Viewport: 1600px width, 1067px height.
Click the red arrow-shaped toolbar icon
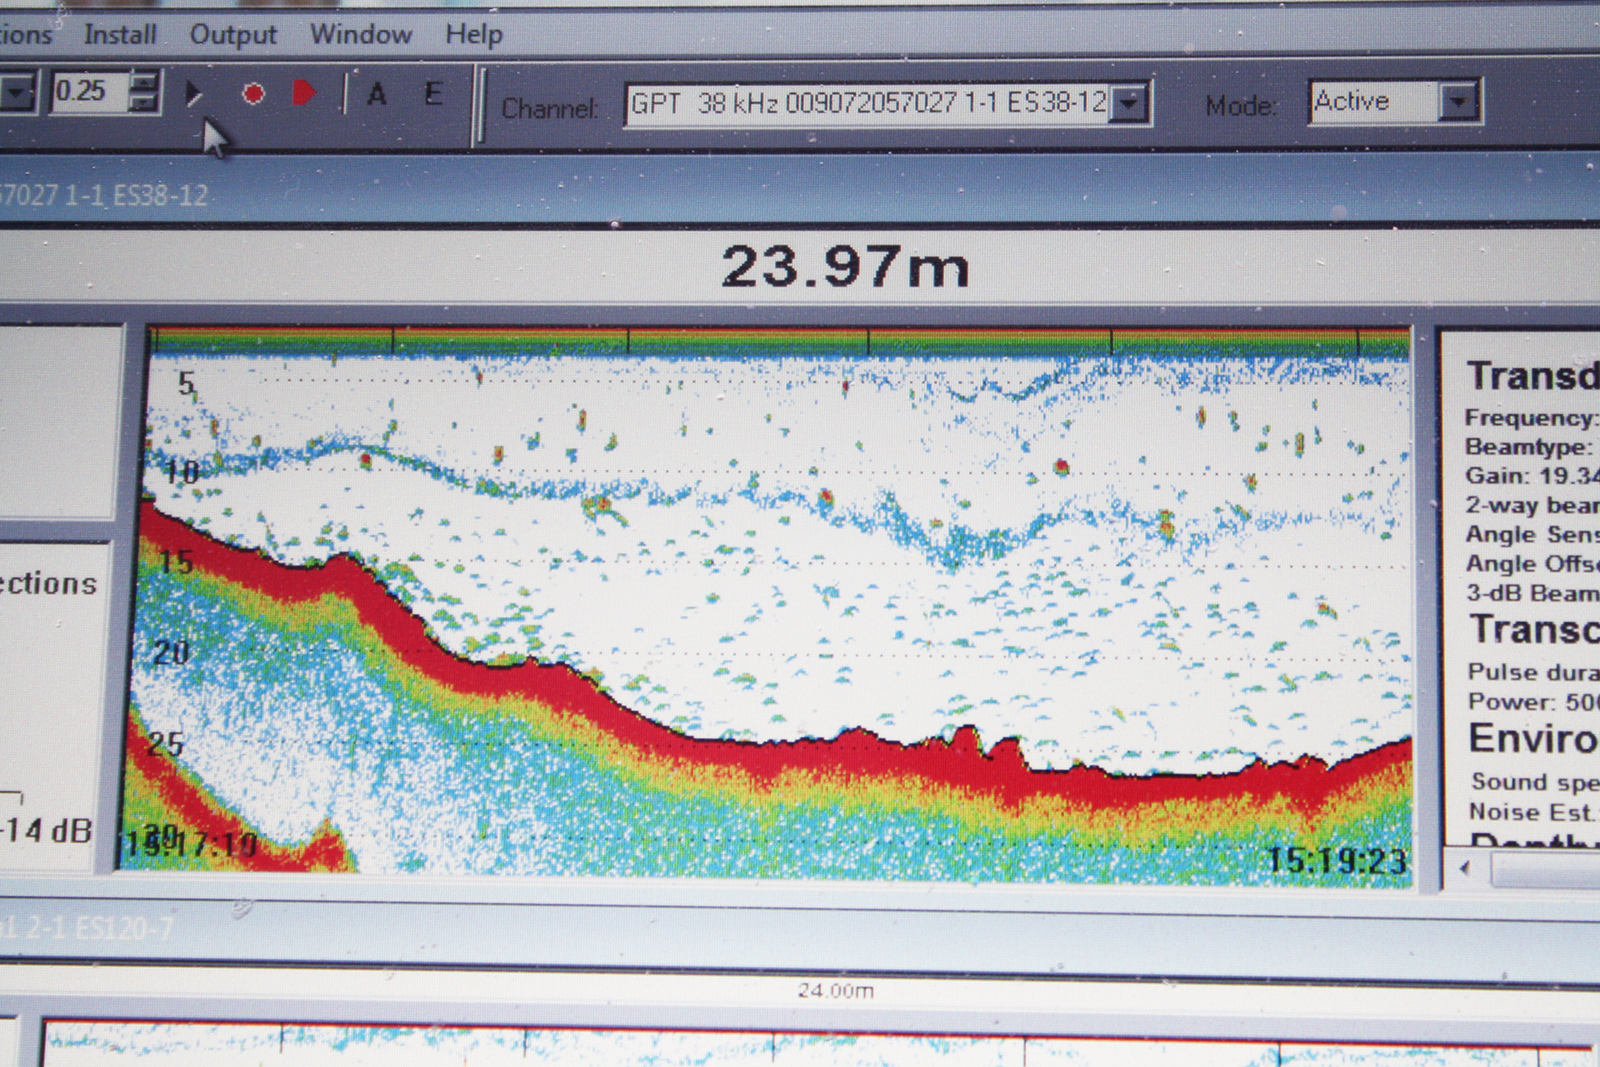click(304, 93)
